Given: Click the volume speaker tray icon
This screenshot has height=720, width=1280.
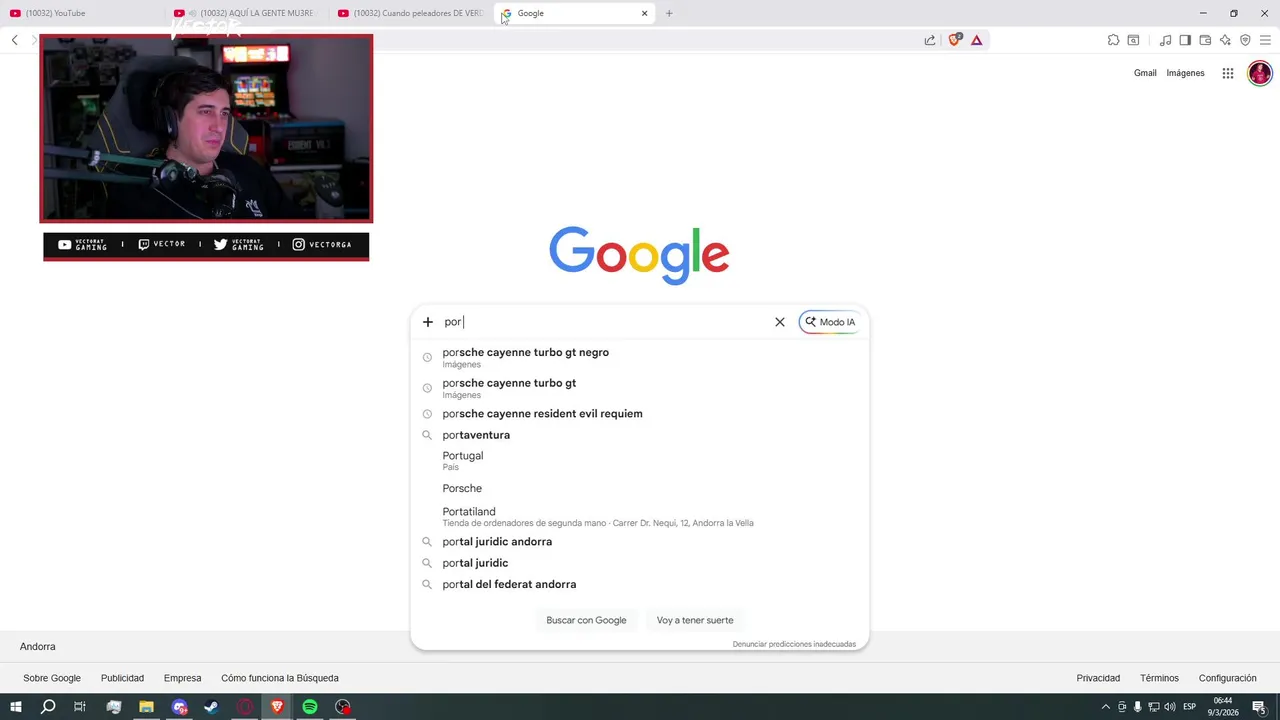Looking at the screenshot, I should [x=1169, y=707].
